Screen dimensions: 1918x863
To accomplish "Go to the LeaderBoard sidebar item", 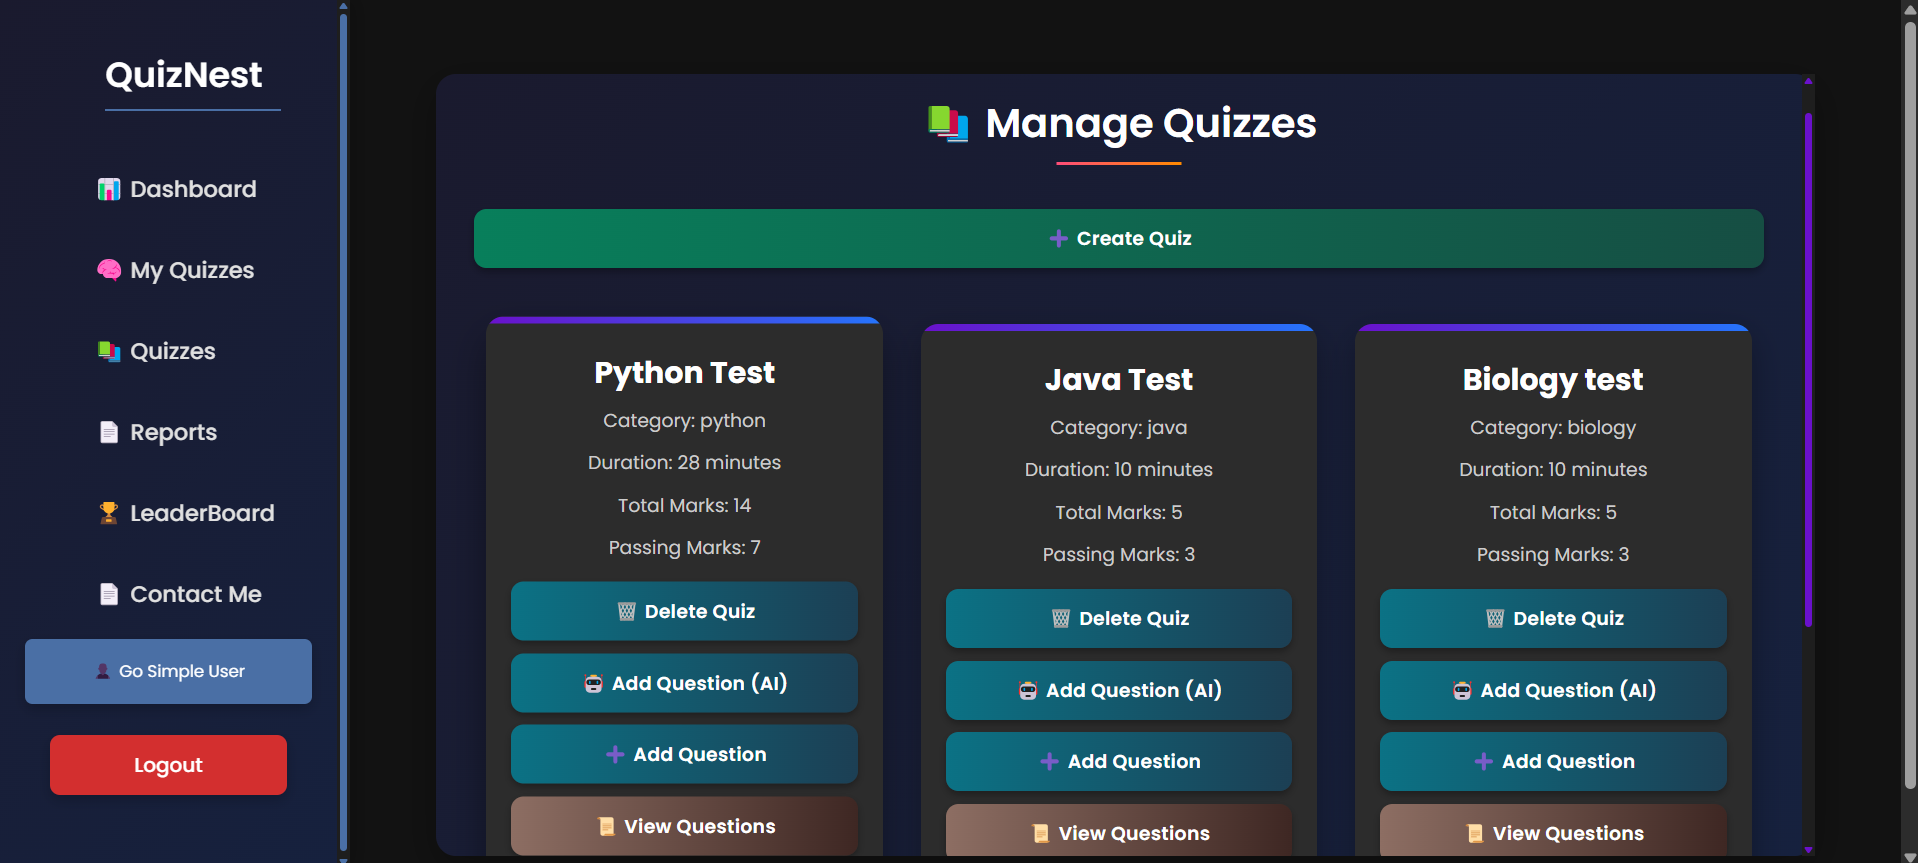I will pos(201,513).
